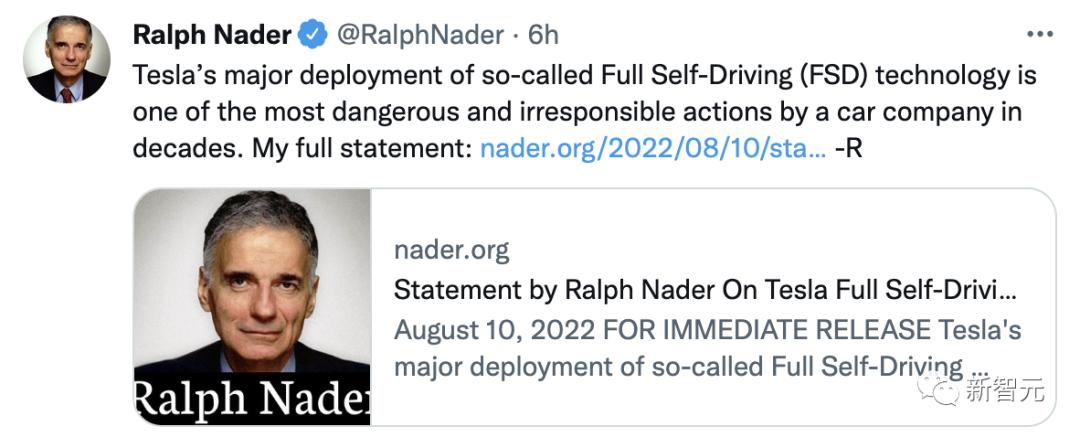Image resolution: width=1080 pixels, height=437 pixels.
Task: Click the word "decades" in the tweet
Action: coord(175,149)
